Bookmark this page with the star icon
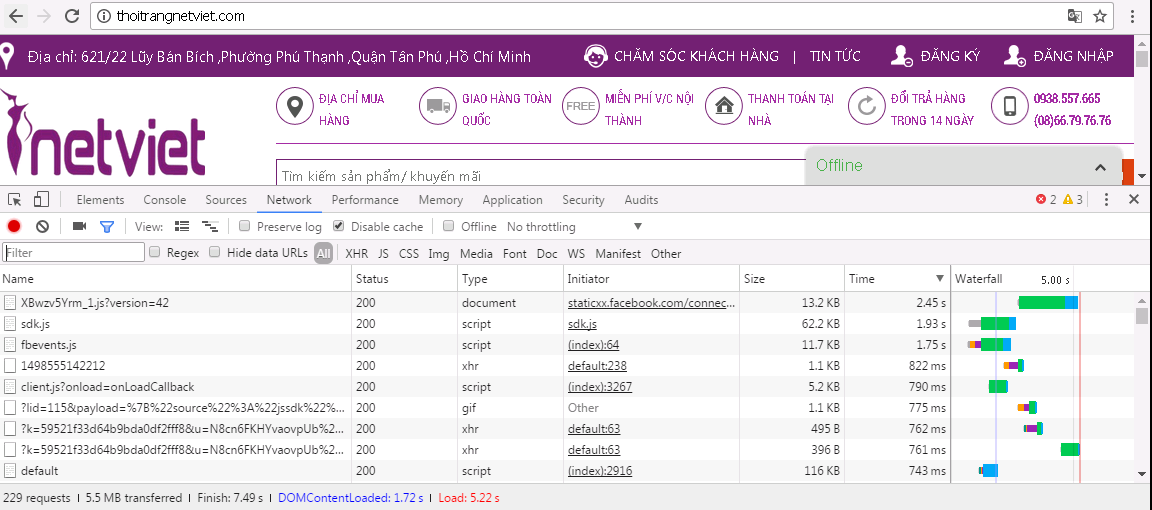This screenshot has height=510, width=1152. click(x=1099, y=16)
